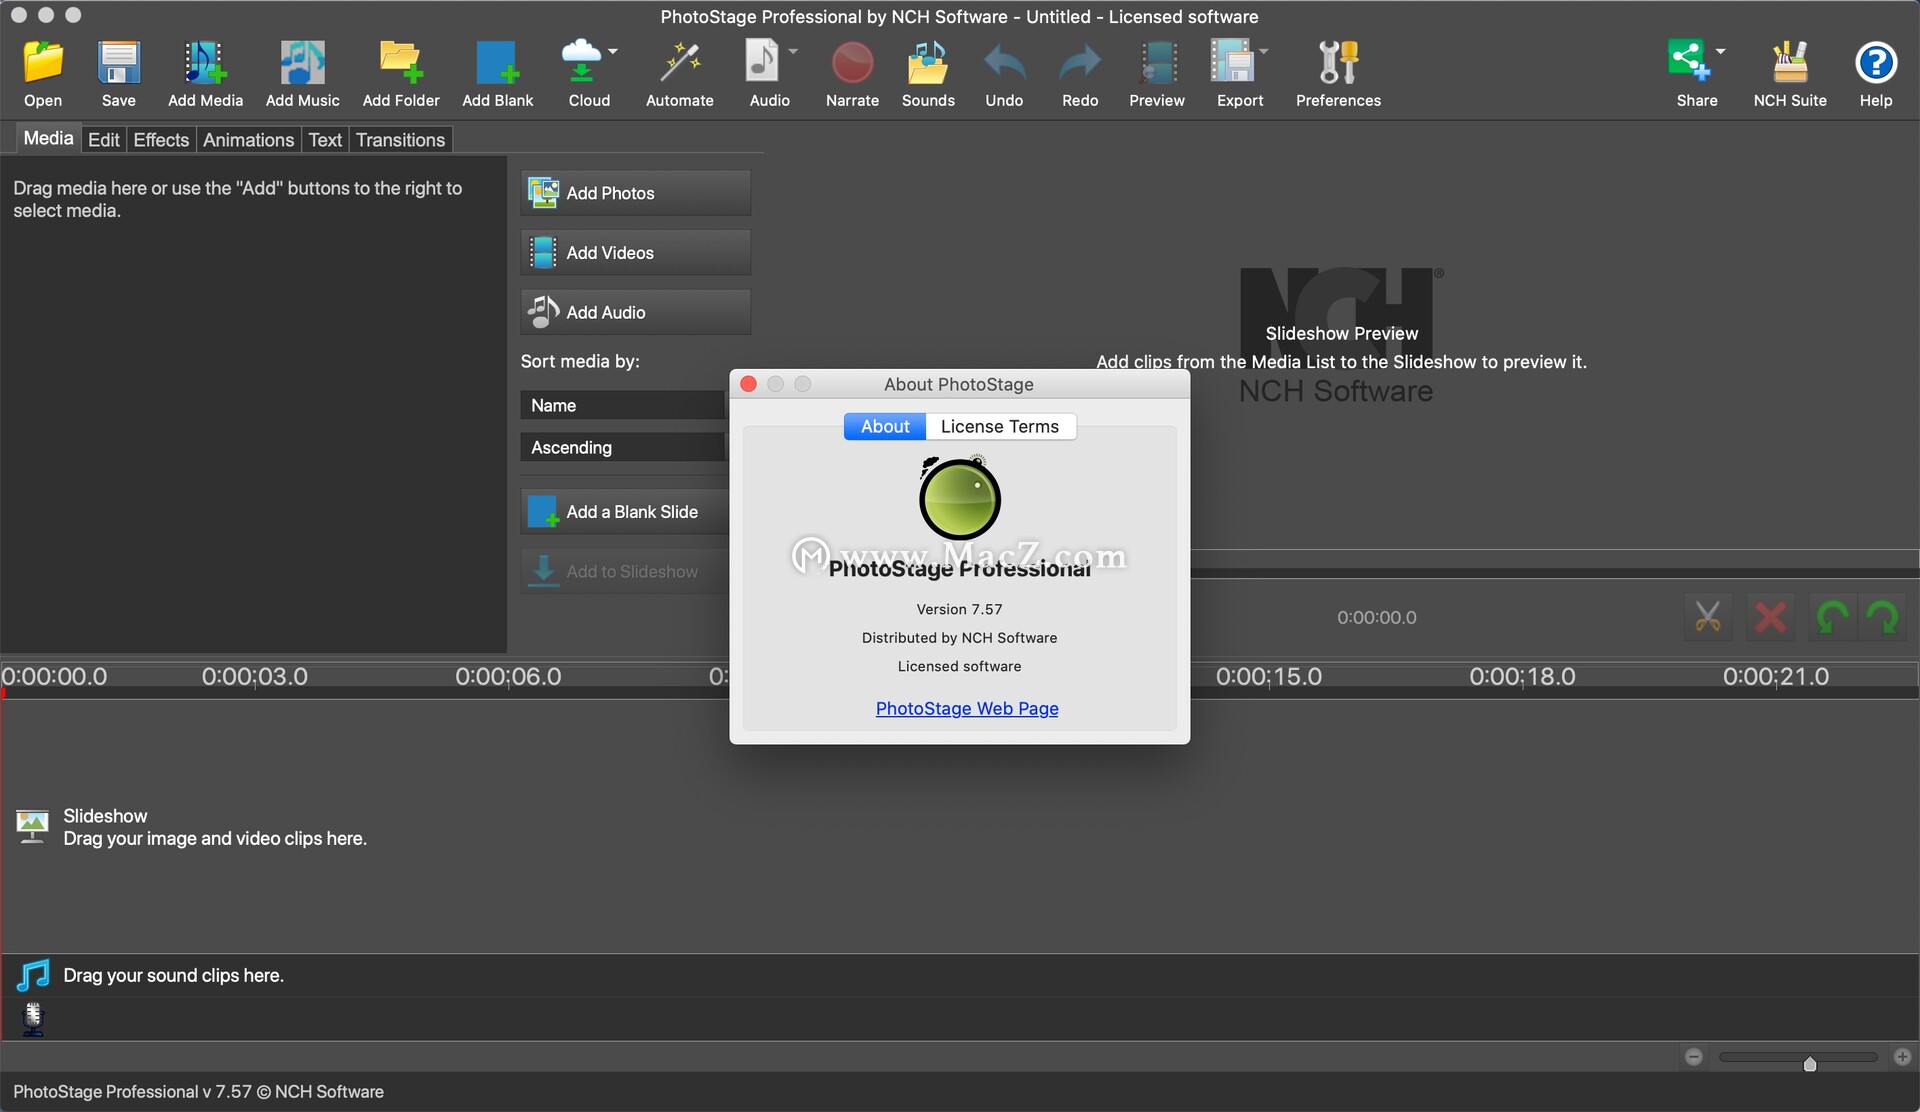
Task: Expand the Cloud dropdown arrow
Action: pos(613,51)
